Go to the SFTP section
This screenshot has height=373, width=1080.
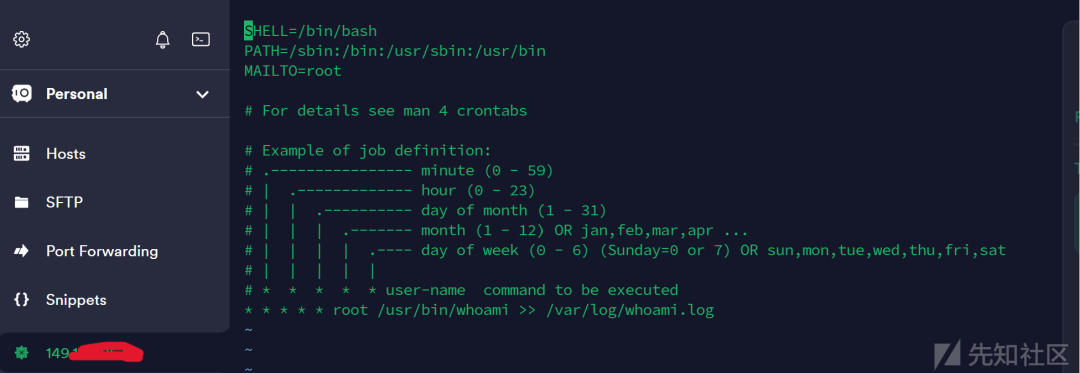coord(65,202)
